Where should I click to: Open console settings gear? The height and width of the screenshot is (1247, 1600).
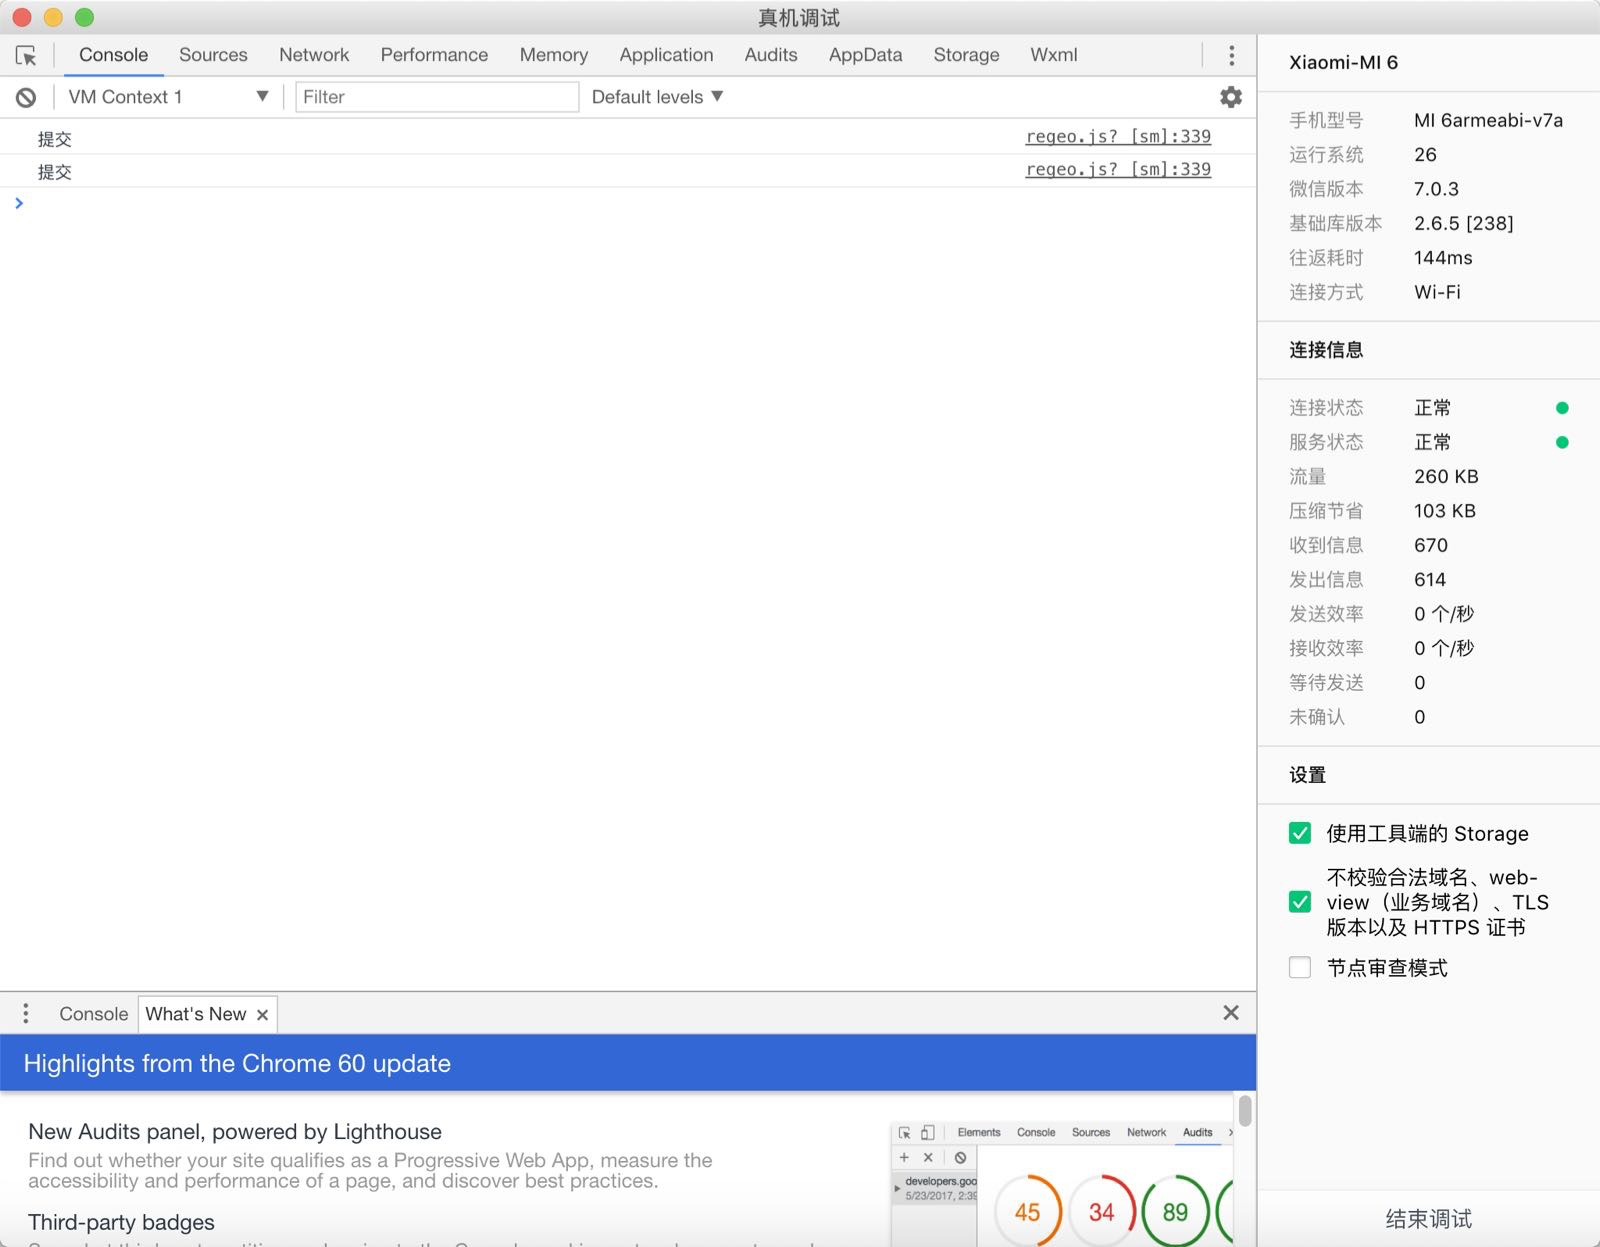(x=1231, y=97)
